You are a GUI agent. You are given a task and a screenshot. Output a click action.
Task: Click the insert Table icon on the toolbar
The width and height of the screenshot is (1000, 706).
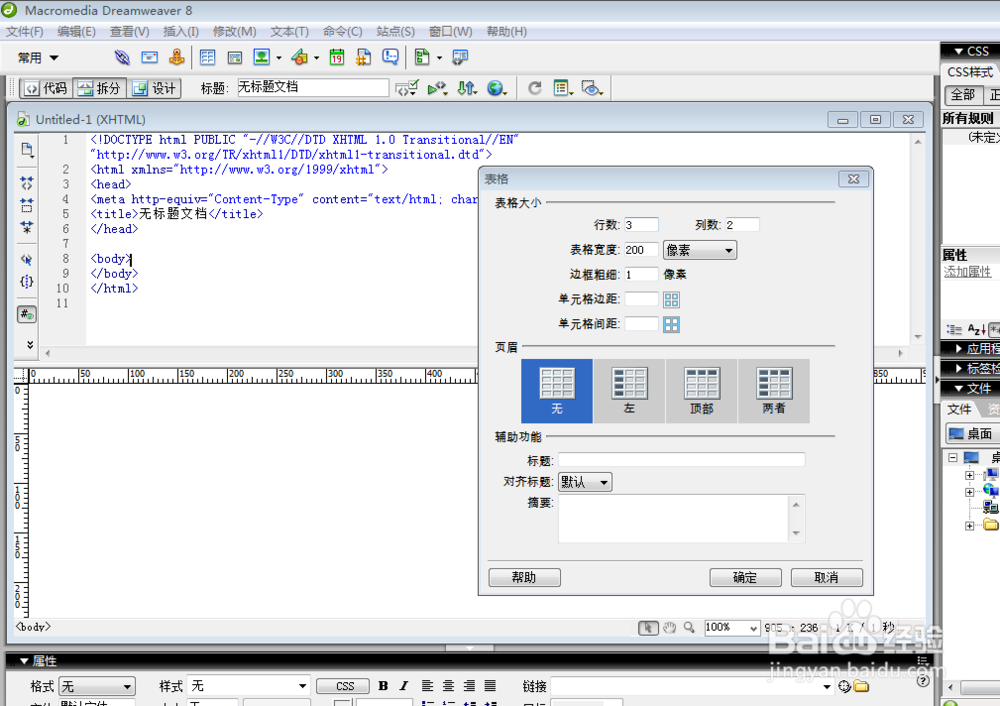[x=208, y=57]
